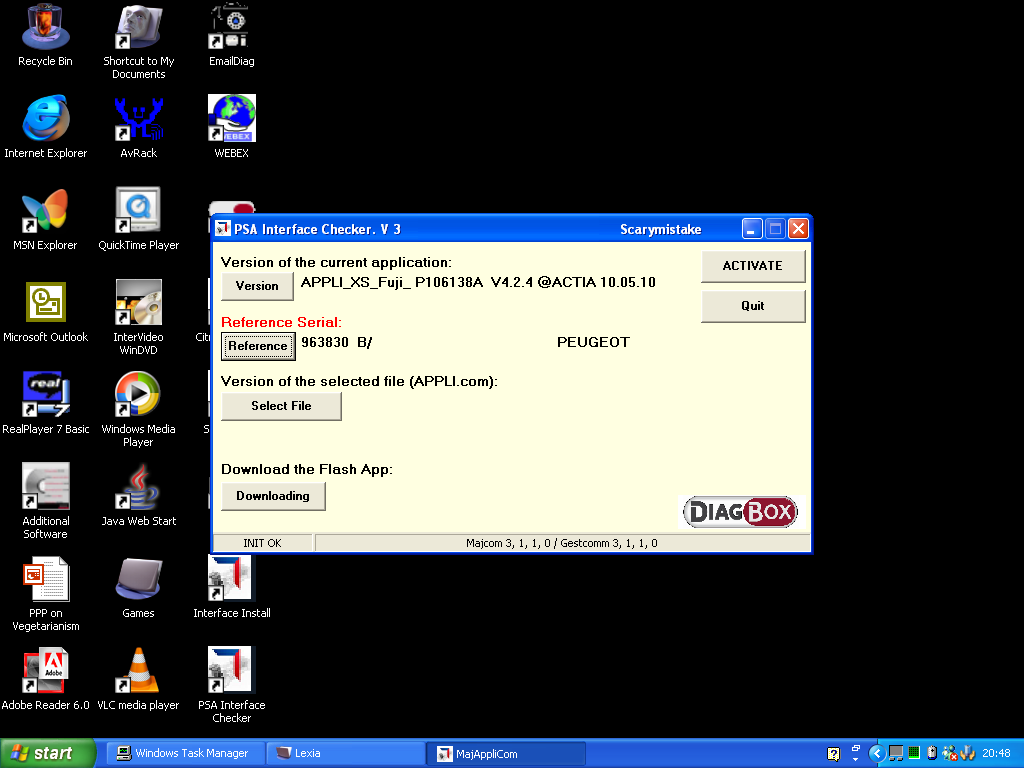The image size is (1024, 768).
Task: Click the Select File button
Action: (281, 406)
